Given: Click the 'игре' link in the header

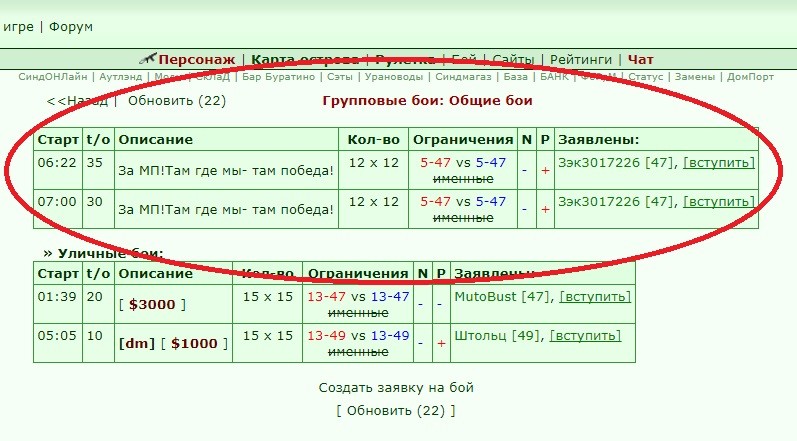Looking at the screenshot, I should click(18, 27).
